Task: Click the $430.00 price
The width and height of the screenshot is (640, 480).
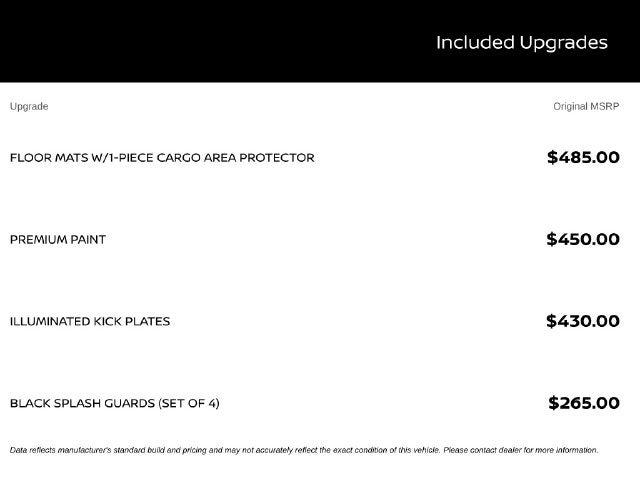Action: pos(583,321)
